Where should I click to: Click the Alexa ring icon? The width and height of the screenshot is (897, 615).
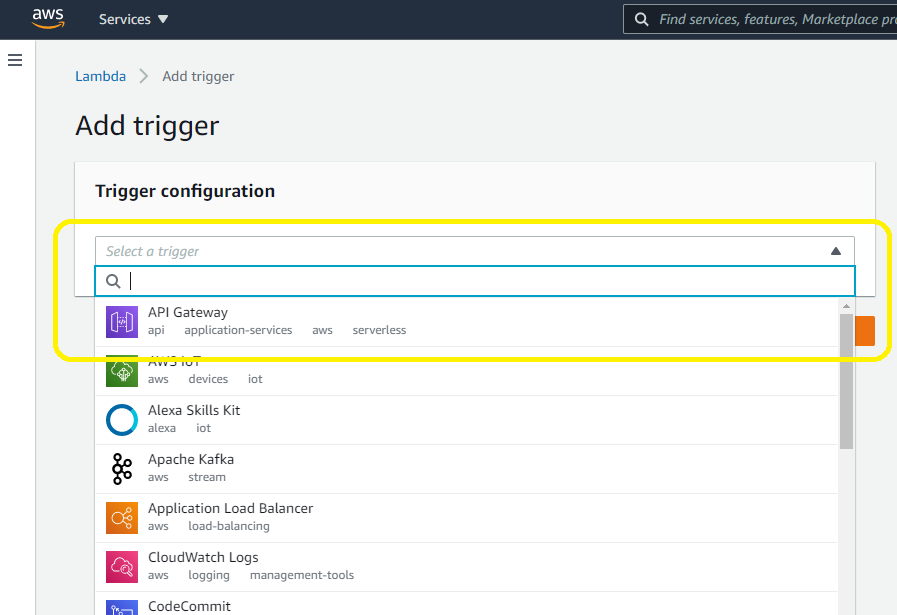[122, 420]
